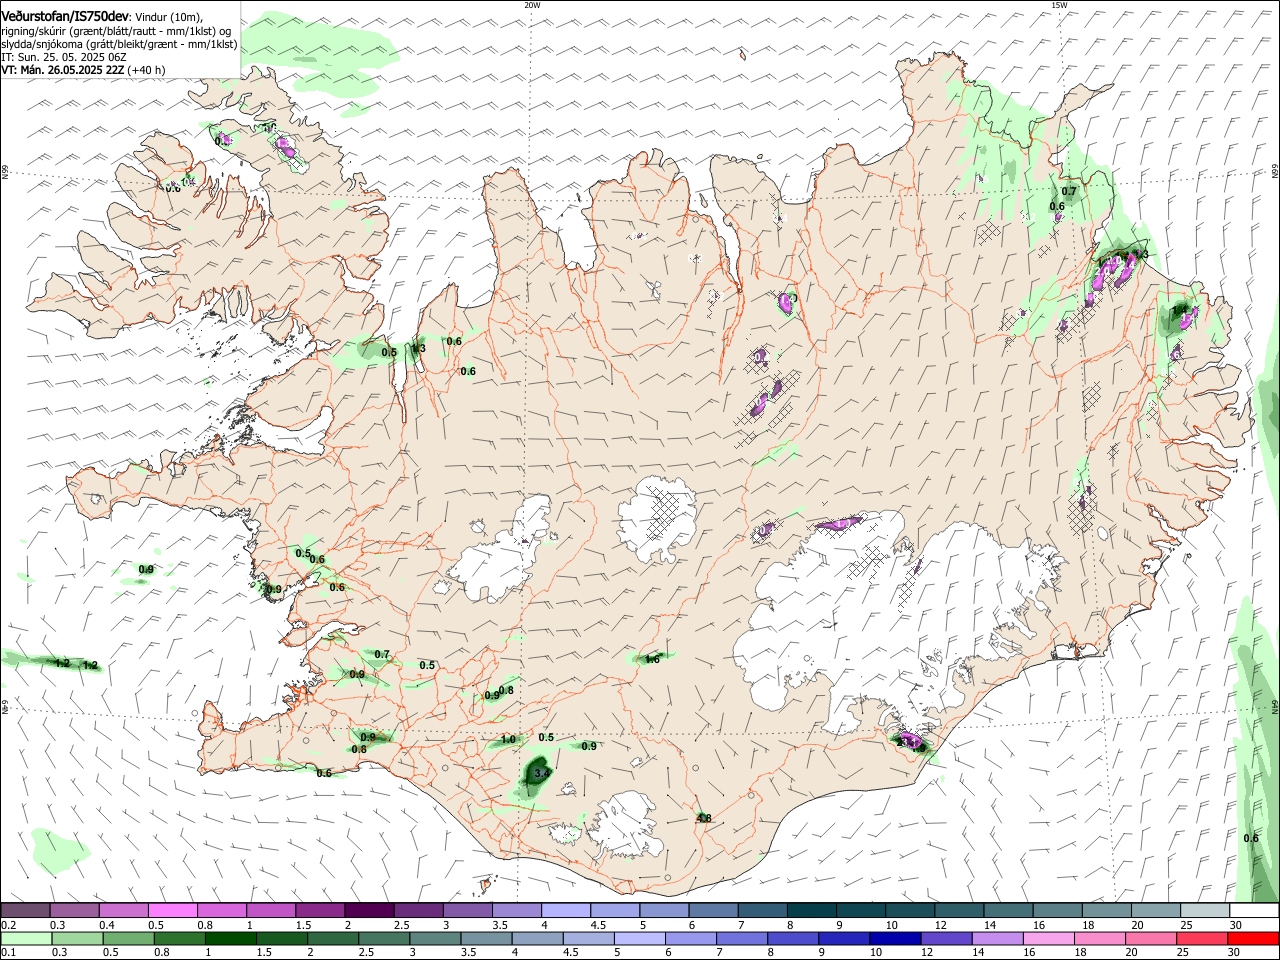Select the purple 12 swatch in lower legend

point(947,938)
